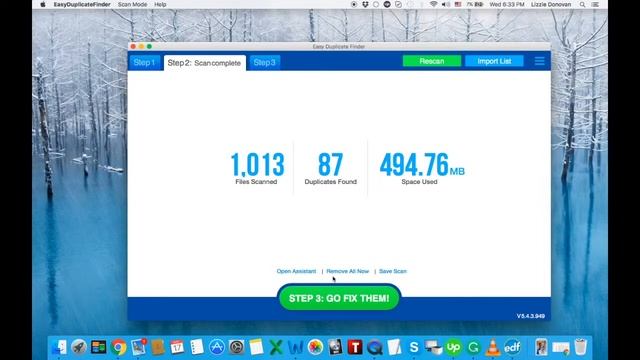The width and height of the screenshot is (640, 360).
Task: Click STEP 3: GO FIX THEM! button
Action: pos(339,298)
